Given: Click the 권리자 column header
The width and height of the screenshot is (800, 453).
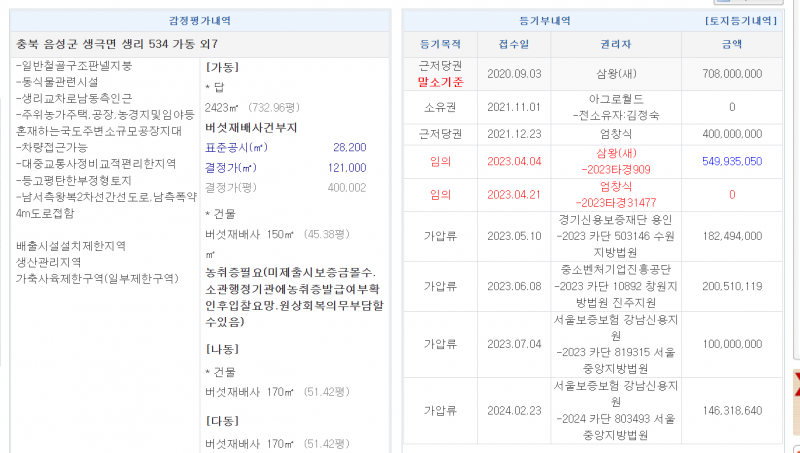Looking at the screenshot, I should tap(615, 44).
